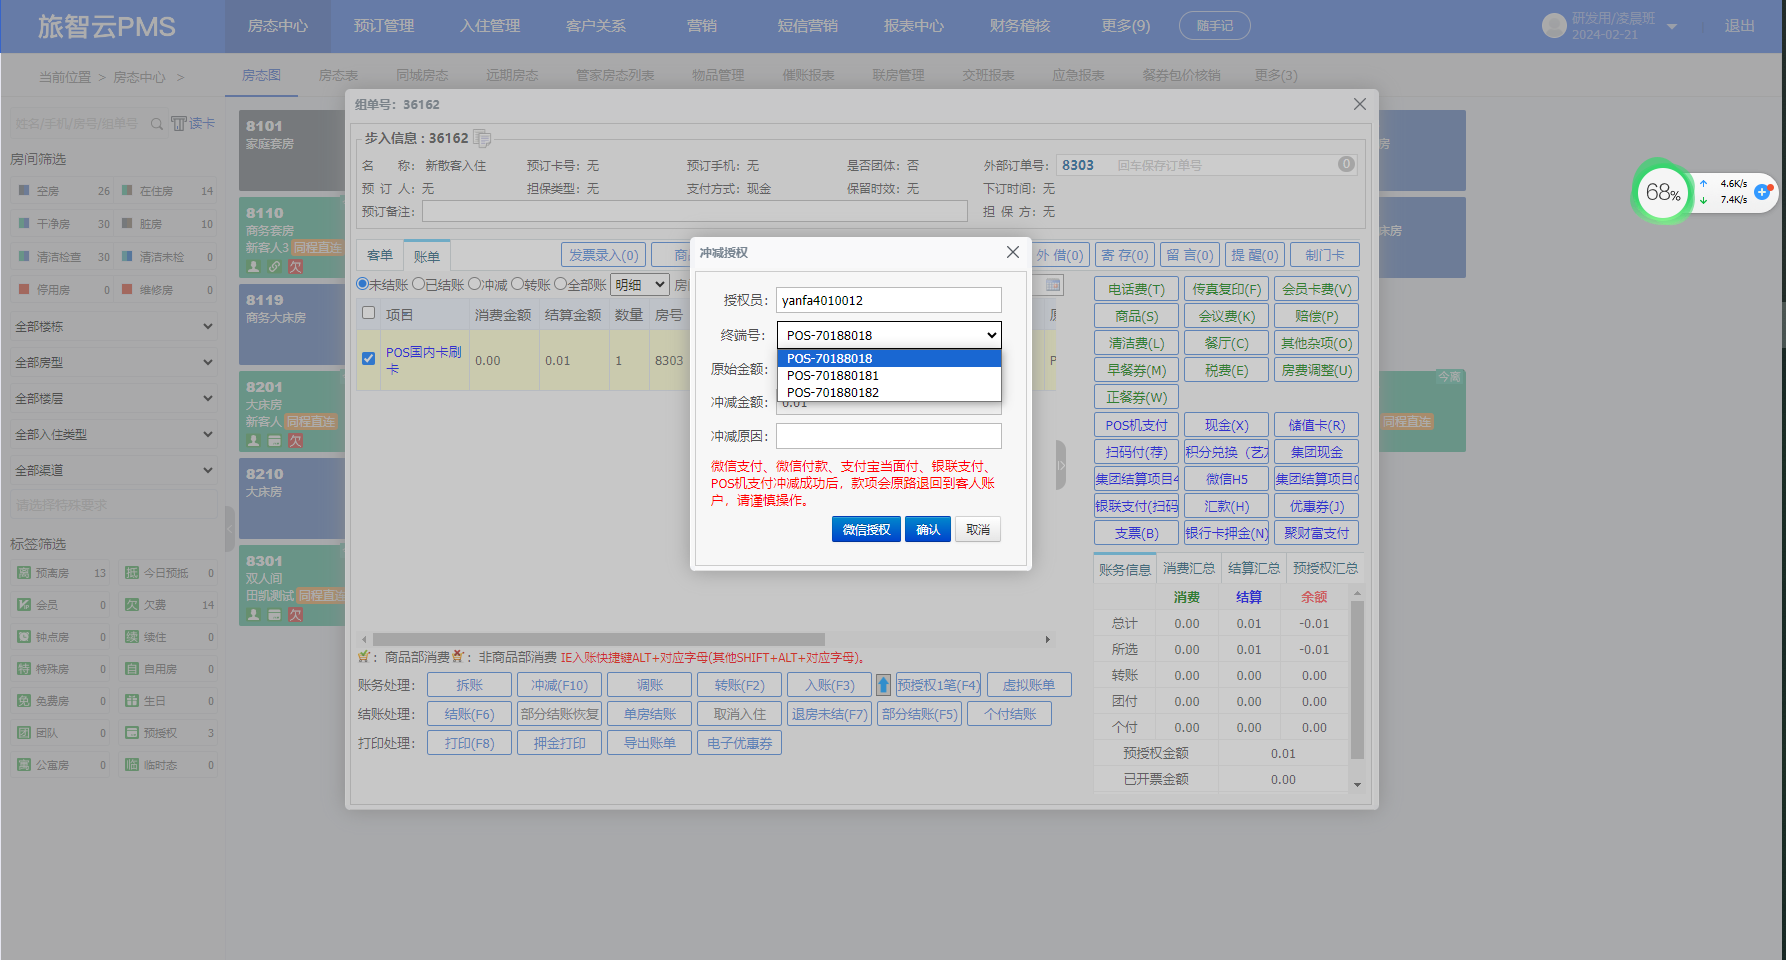This screenshot has height=960, width=1786.
Task: Open the 明细 display mode dropdown
Action: [640, 284]
